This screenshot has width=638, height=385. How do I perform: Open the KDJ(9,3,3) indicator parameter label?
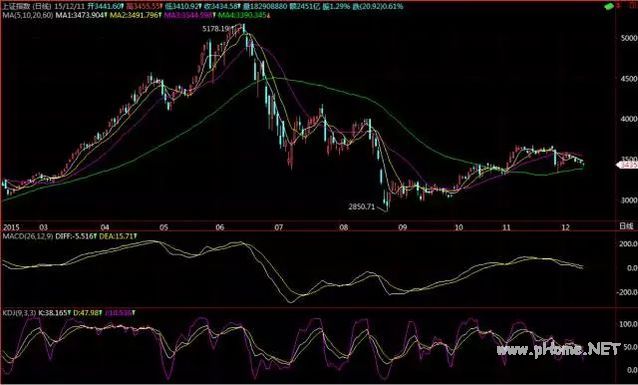[19, 313]
